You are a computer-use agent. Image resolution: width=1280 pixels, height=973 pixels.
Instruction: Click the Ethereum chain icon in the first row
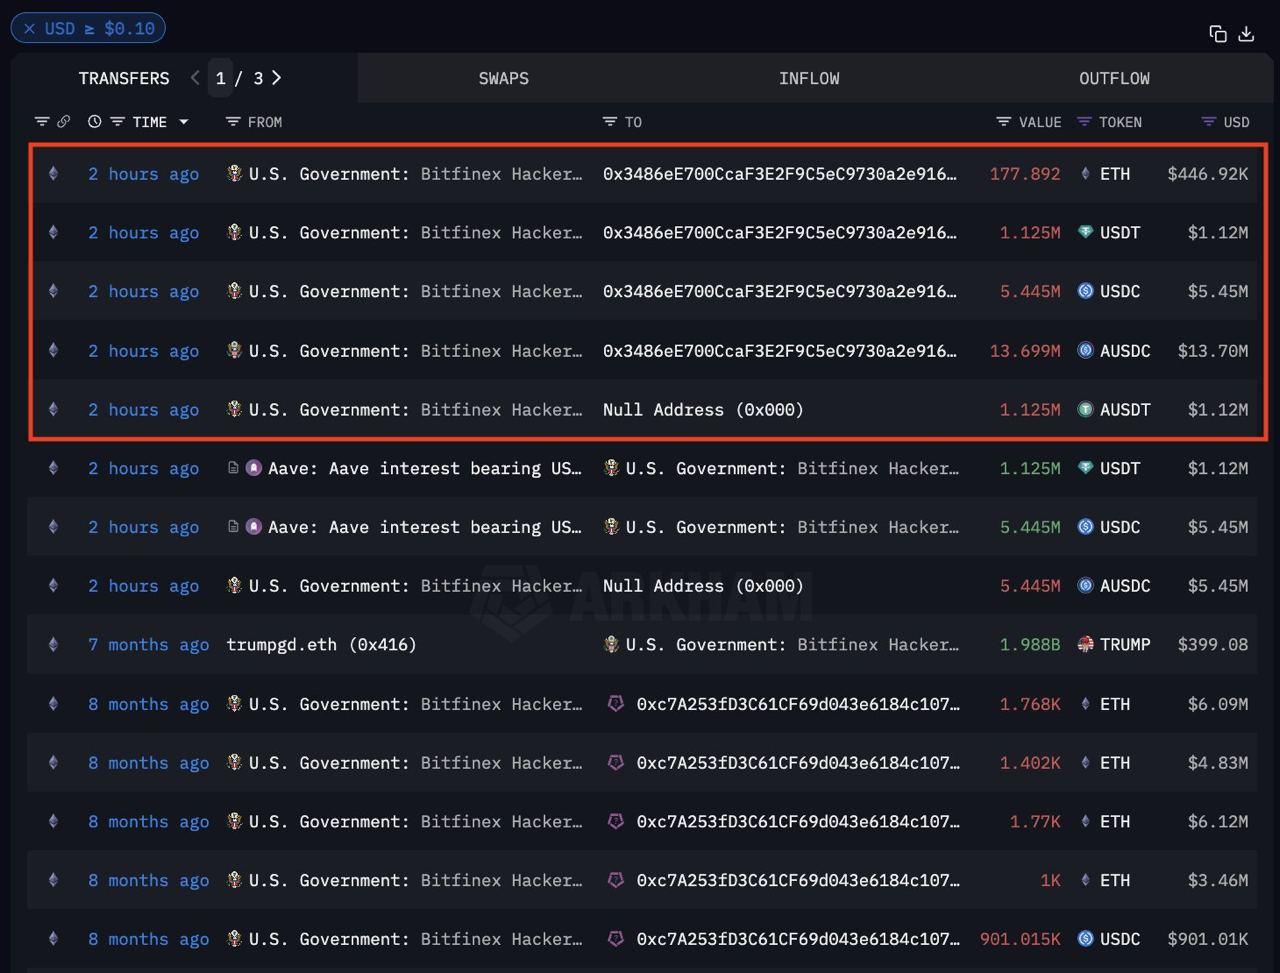point(53,174)
